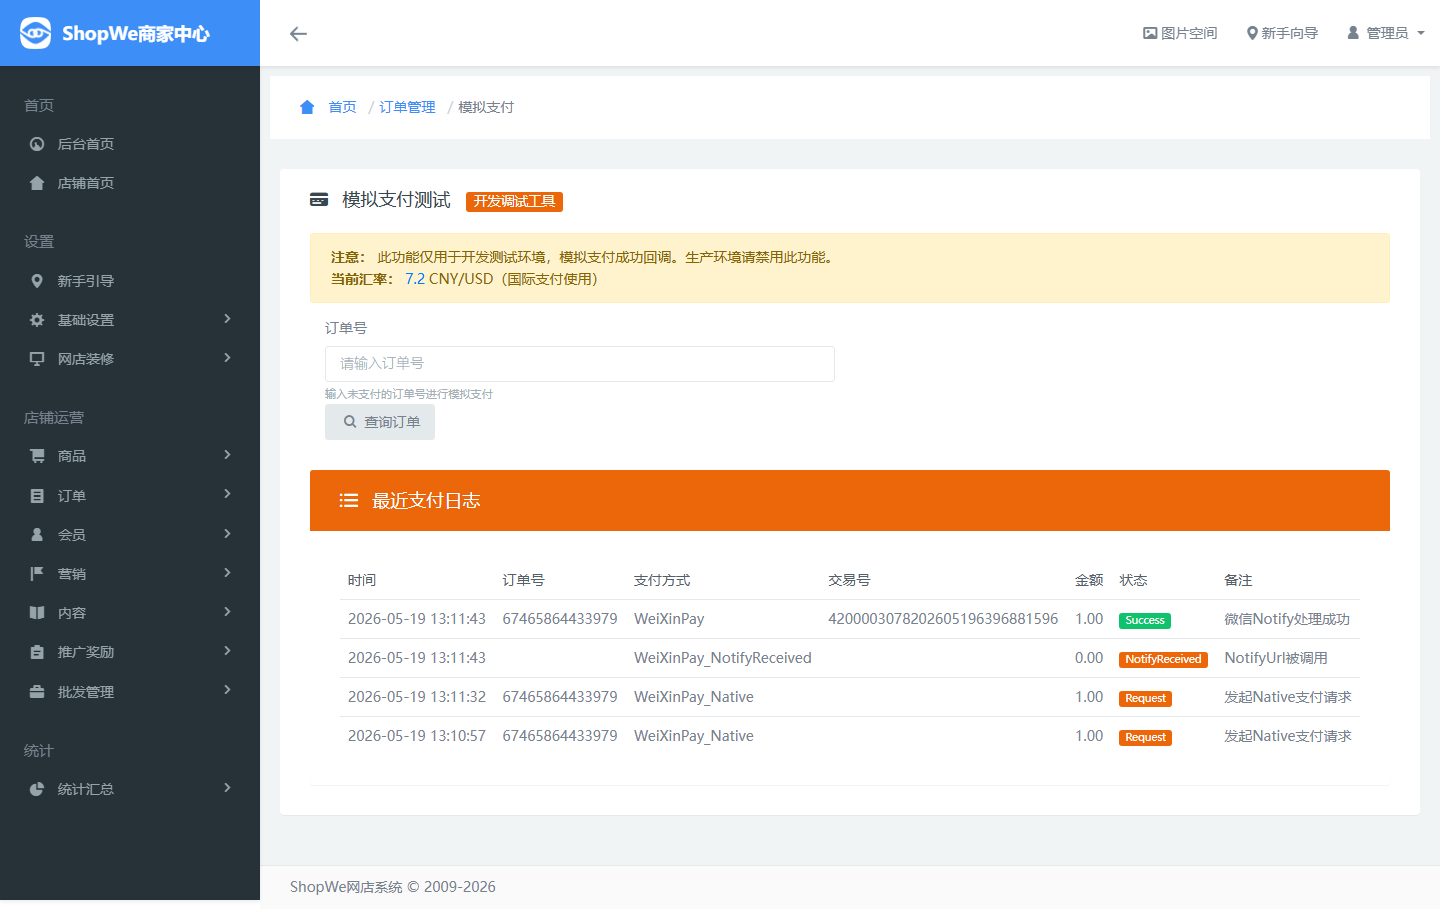Go to 首页 breadcrumb link

coord(342,107)
